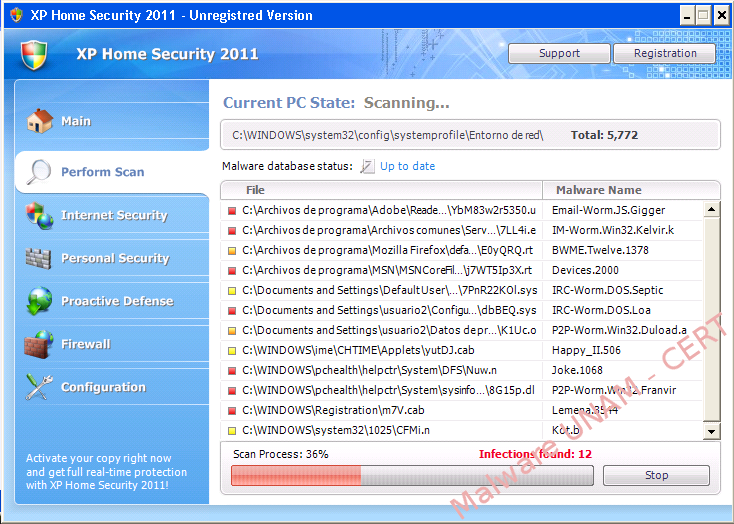Click the large shield logo in header

point(34,55)
